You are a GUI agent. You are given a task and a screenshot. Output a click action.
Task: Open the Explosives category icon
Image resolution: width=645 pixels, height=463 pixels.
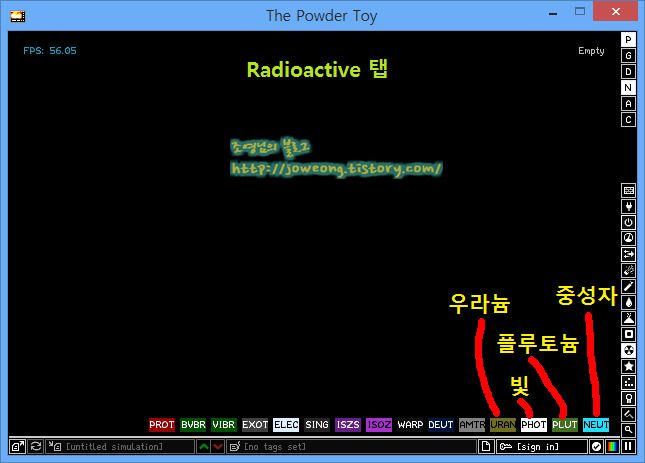click(x=629, y=270)
